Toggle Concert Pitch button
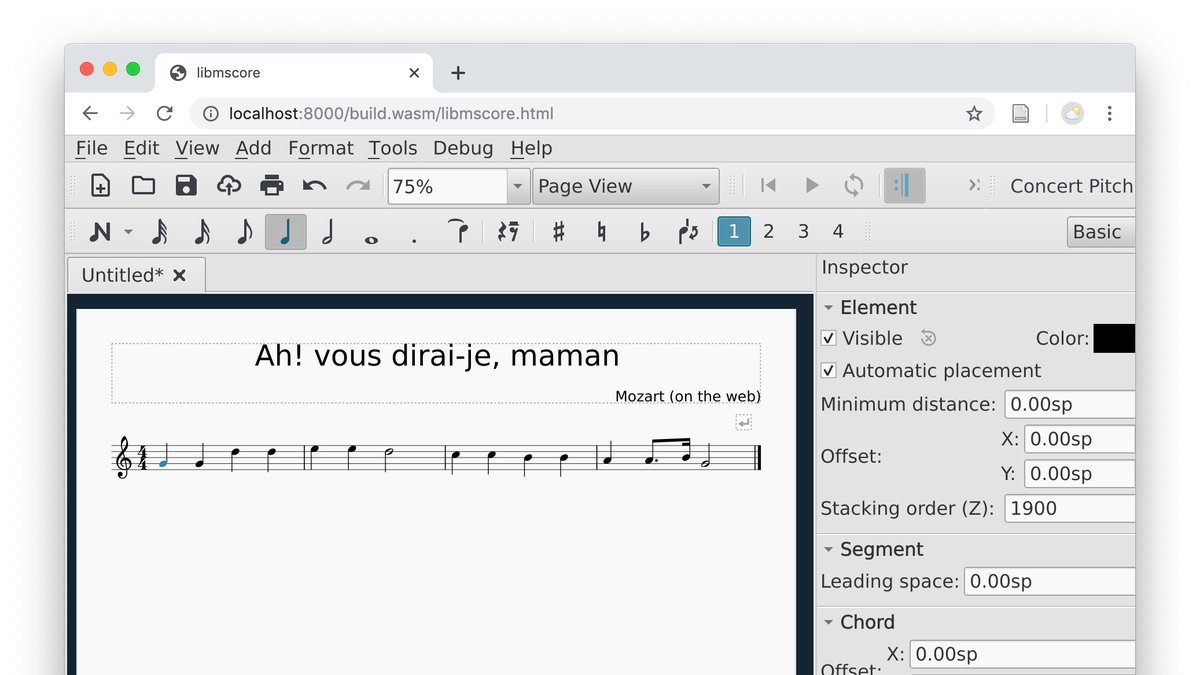Screen dimensions: 1200x675 tap(1070, 186)
